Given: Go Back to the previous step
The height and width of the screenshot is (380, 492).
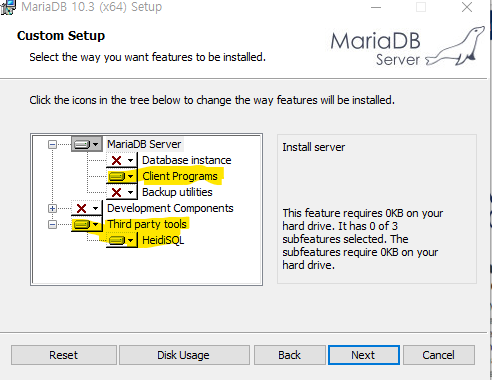Looking at the screenshot, I should (x=290, y=355).
